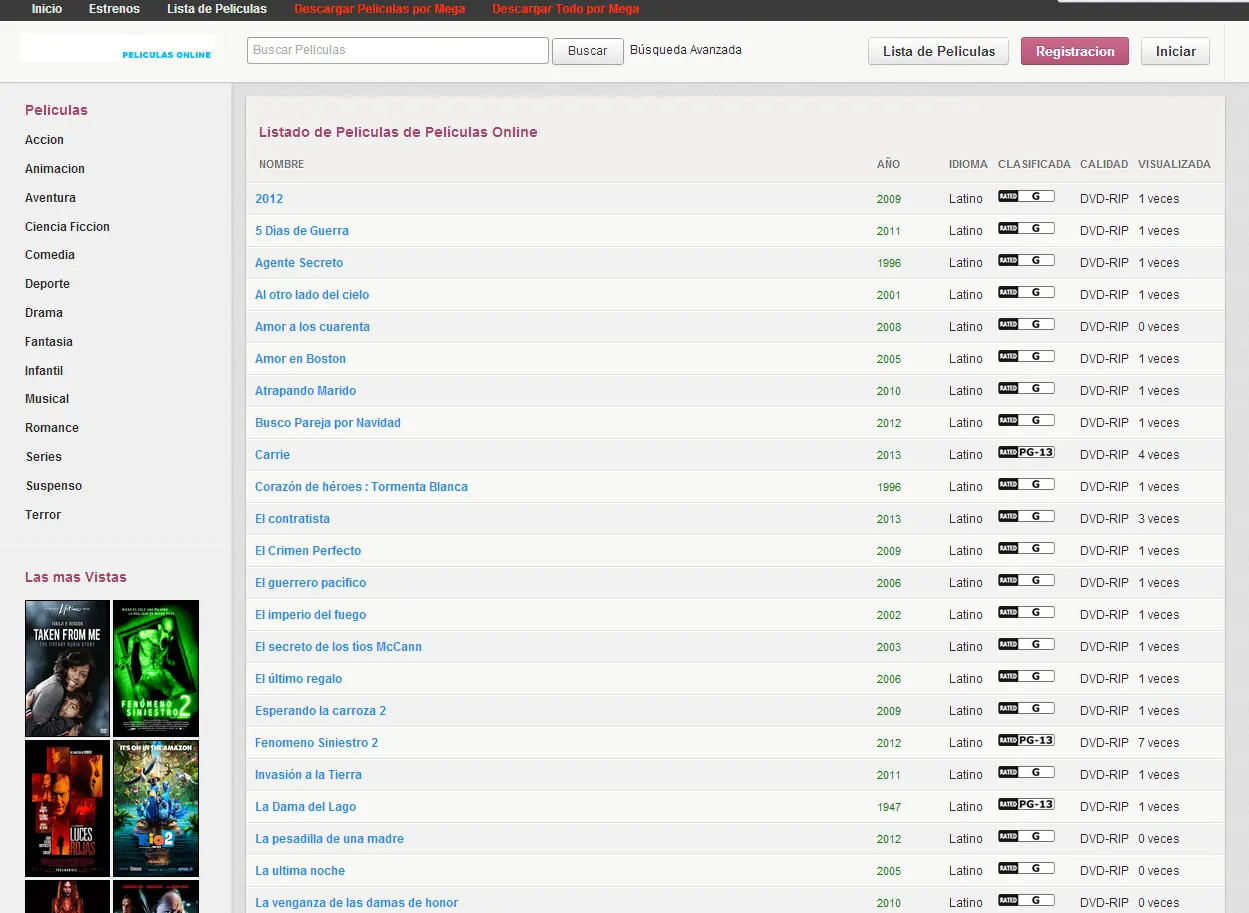Open the Inicio menu item
This screenshot has width=1249, height=913.
[47, 9]
